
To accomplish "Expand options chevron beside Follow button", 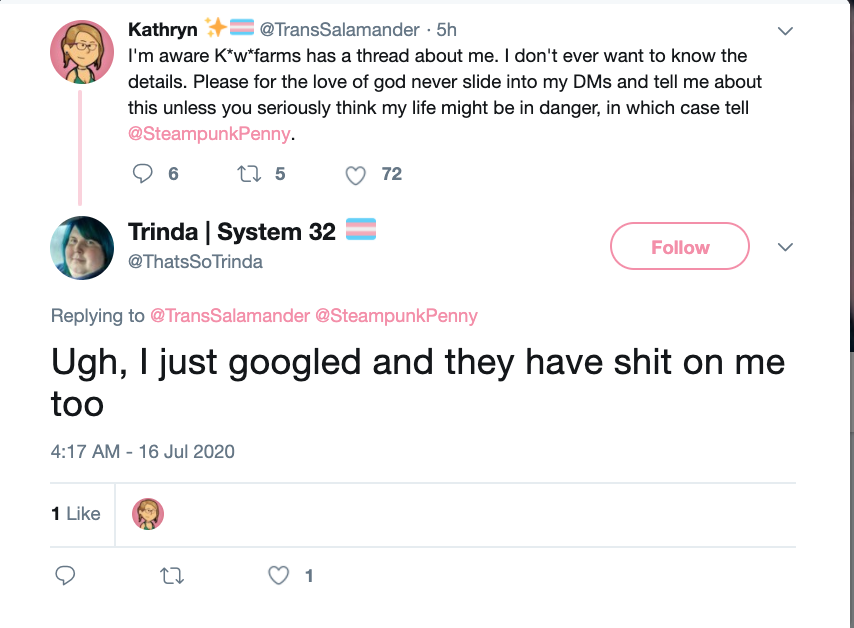I will [x=785, y=247].
